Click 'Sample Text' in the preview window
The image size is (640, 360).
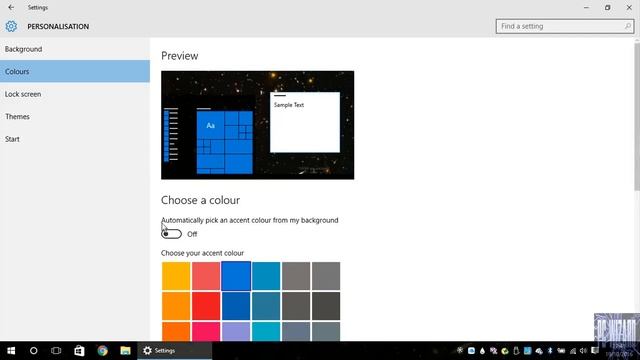click(x=289, y=105)
